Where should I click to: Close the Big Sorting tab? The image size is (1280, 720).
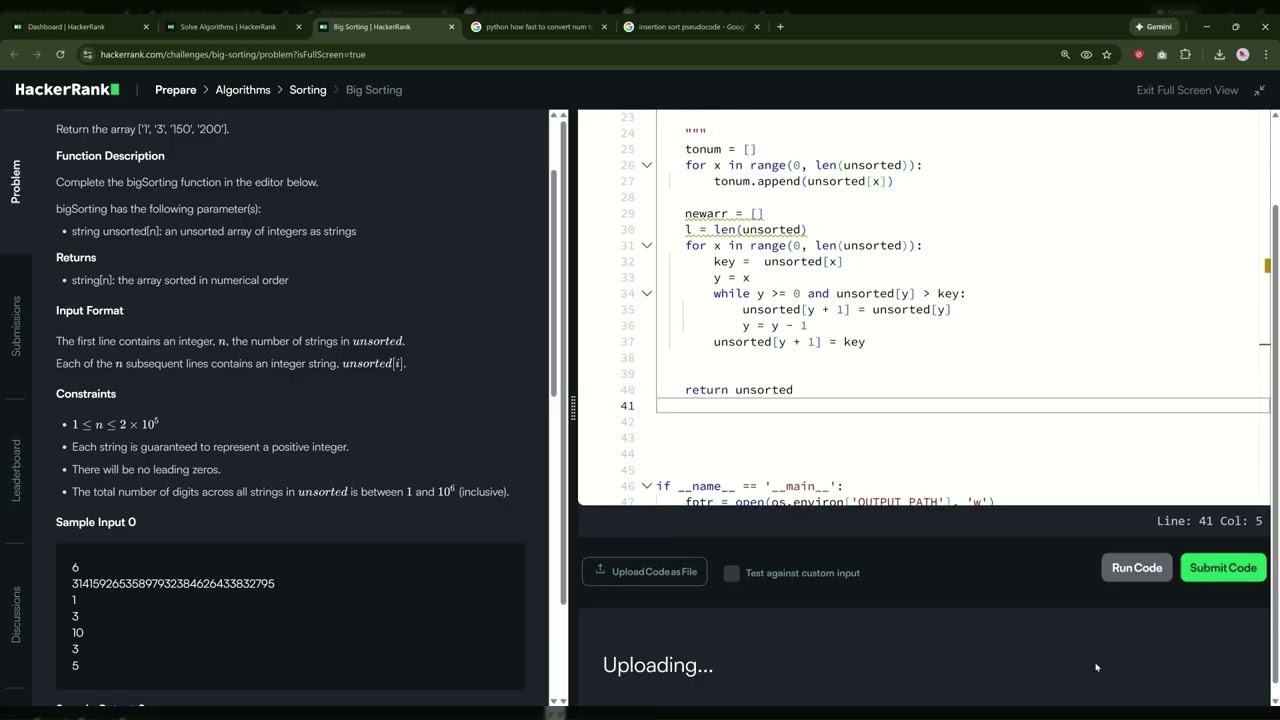[451, 27]
